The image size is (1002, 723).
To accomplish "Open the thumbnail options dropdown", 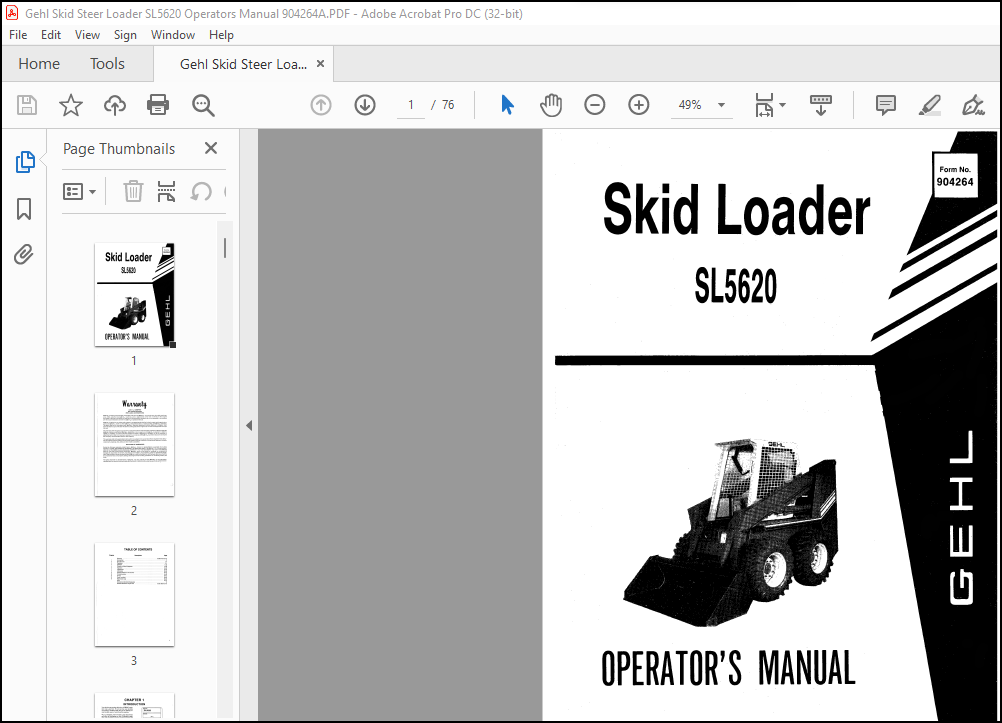I will (79, 191).
